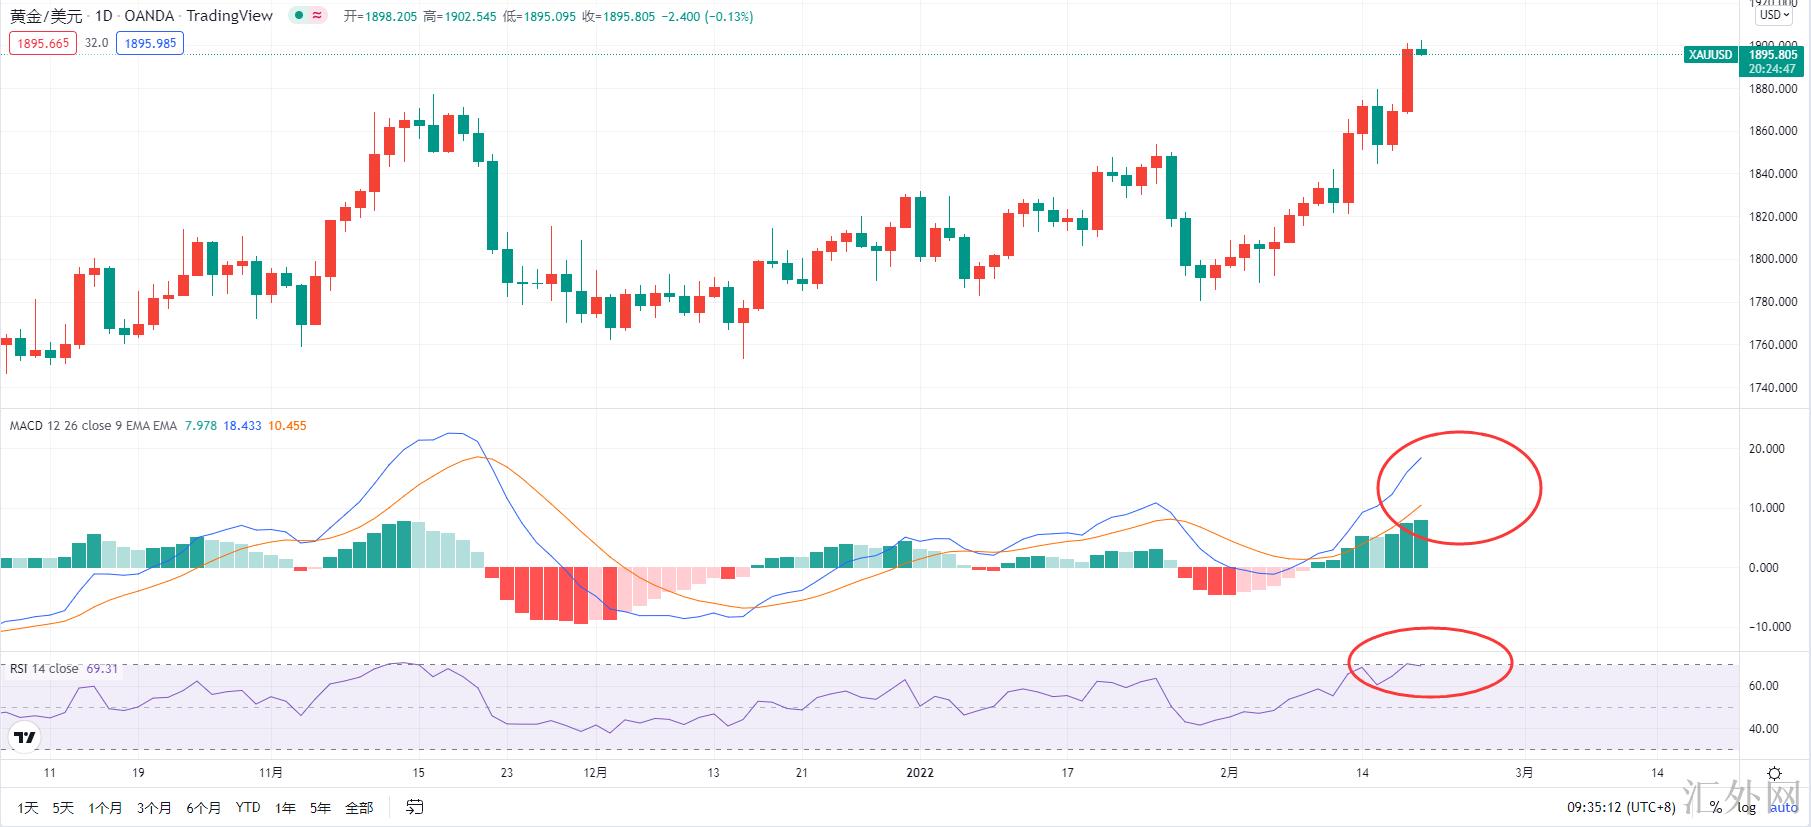Toggle percent scale mode

click(x=1715, y=807)
